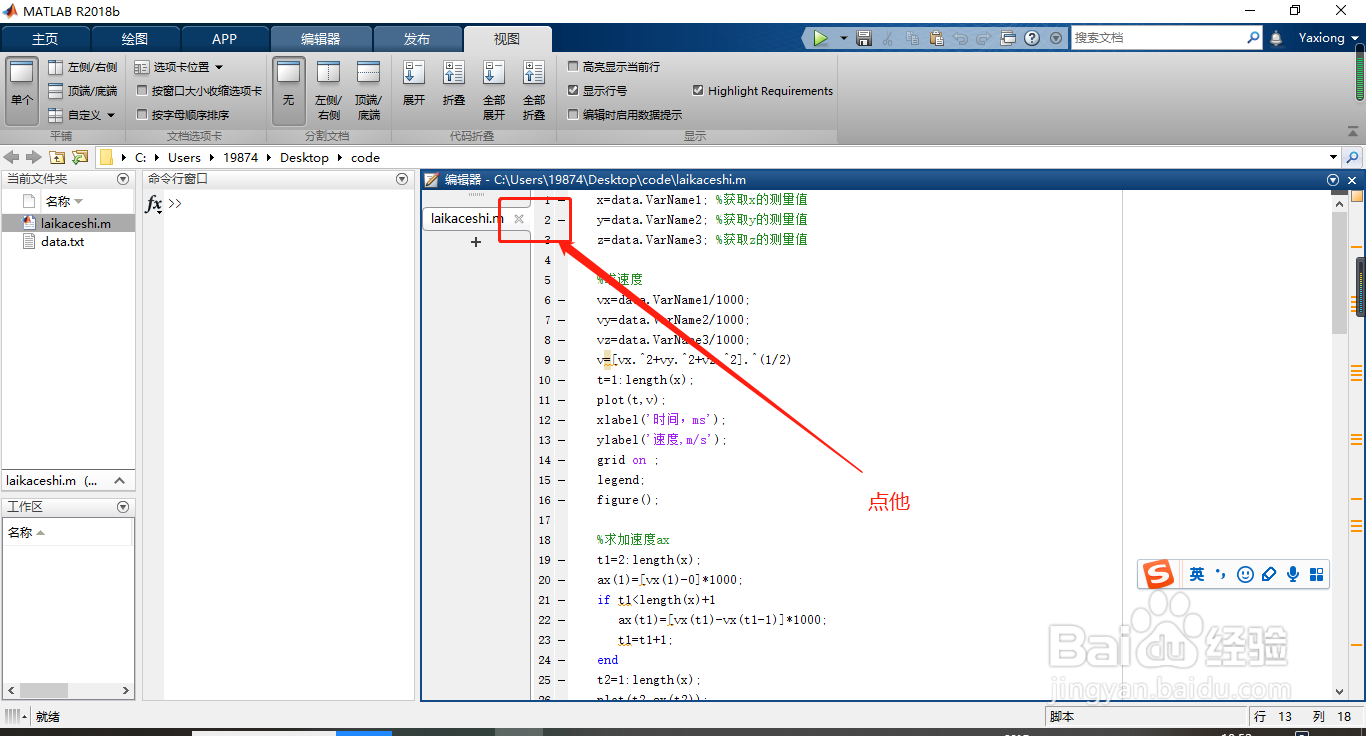
Task: Open the dropdown arrow beside the Run button
Action: tap(843, 38)
